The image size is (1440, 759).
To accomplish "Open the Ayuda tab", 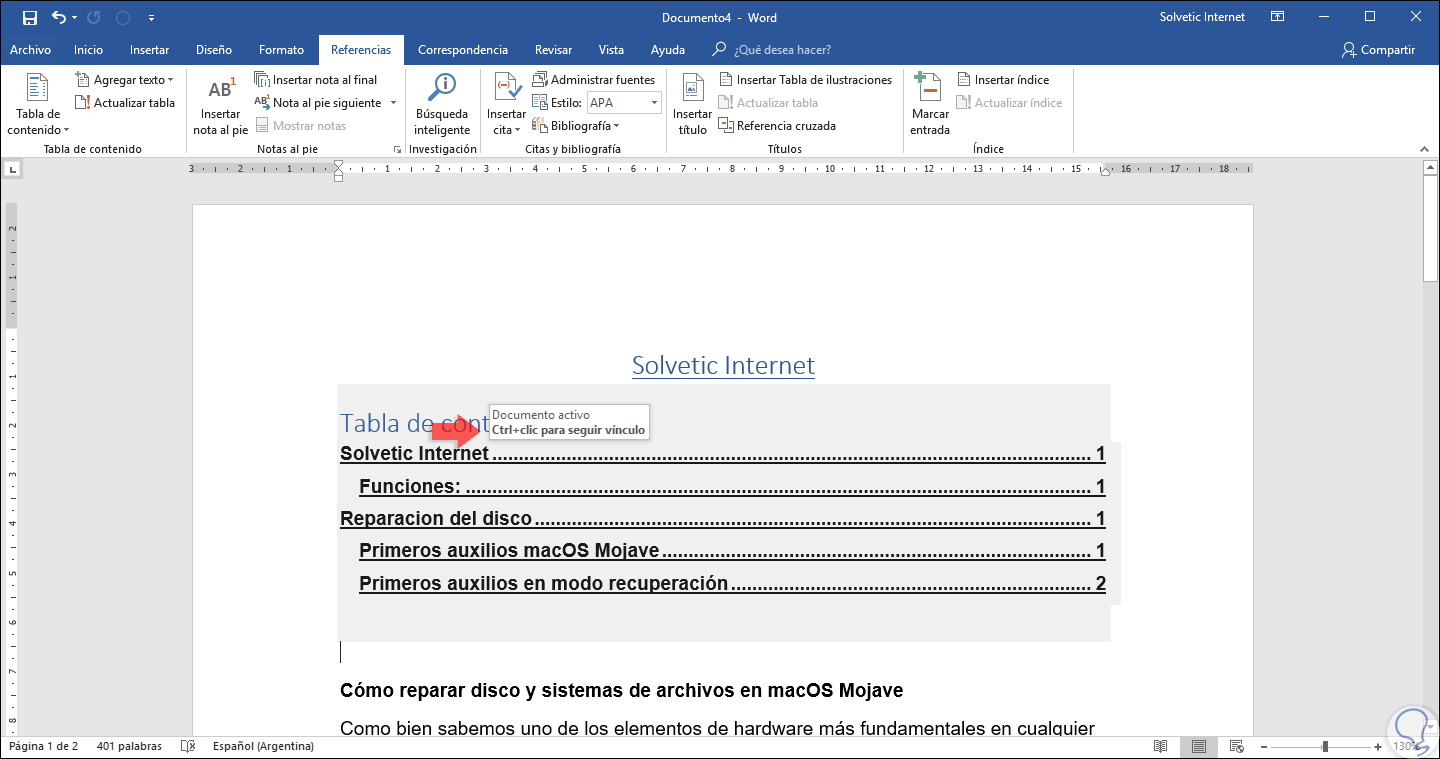I will pos(668,50).
